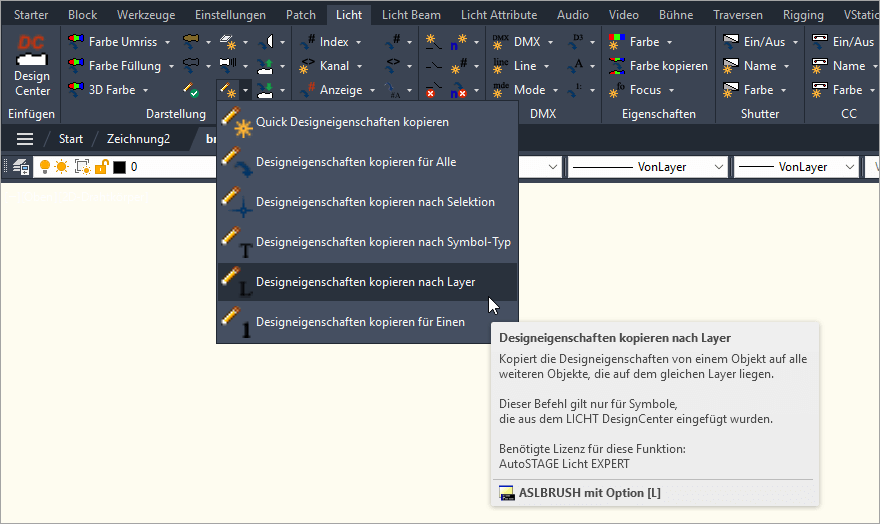Open the layer properties manager icon
The image size is (880, 524).
pos(21,167)
